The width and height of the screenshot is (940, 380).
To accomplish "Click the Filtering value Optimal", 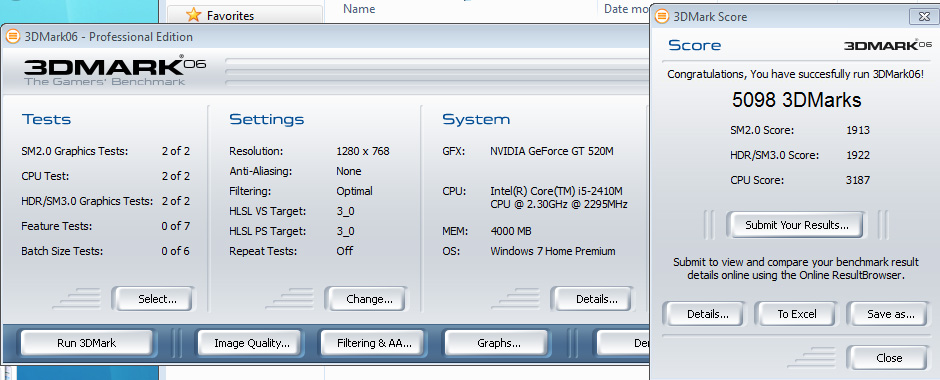I will [x=354, y=191].
